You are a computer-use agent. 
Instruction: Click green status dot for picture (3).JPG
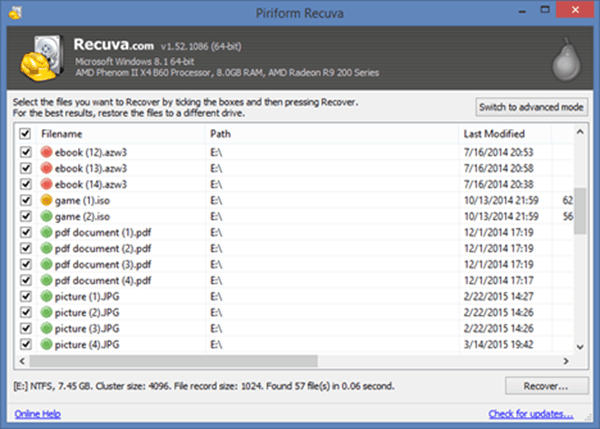point(46,328)
